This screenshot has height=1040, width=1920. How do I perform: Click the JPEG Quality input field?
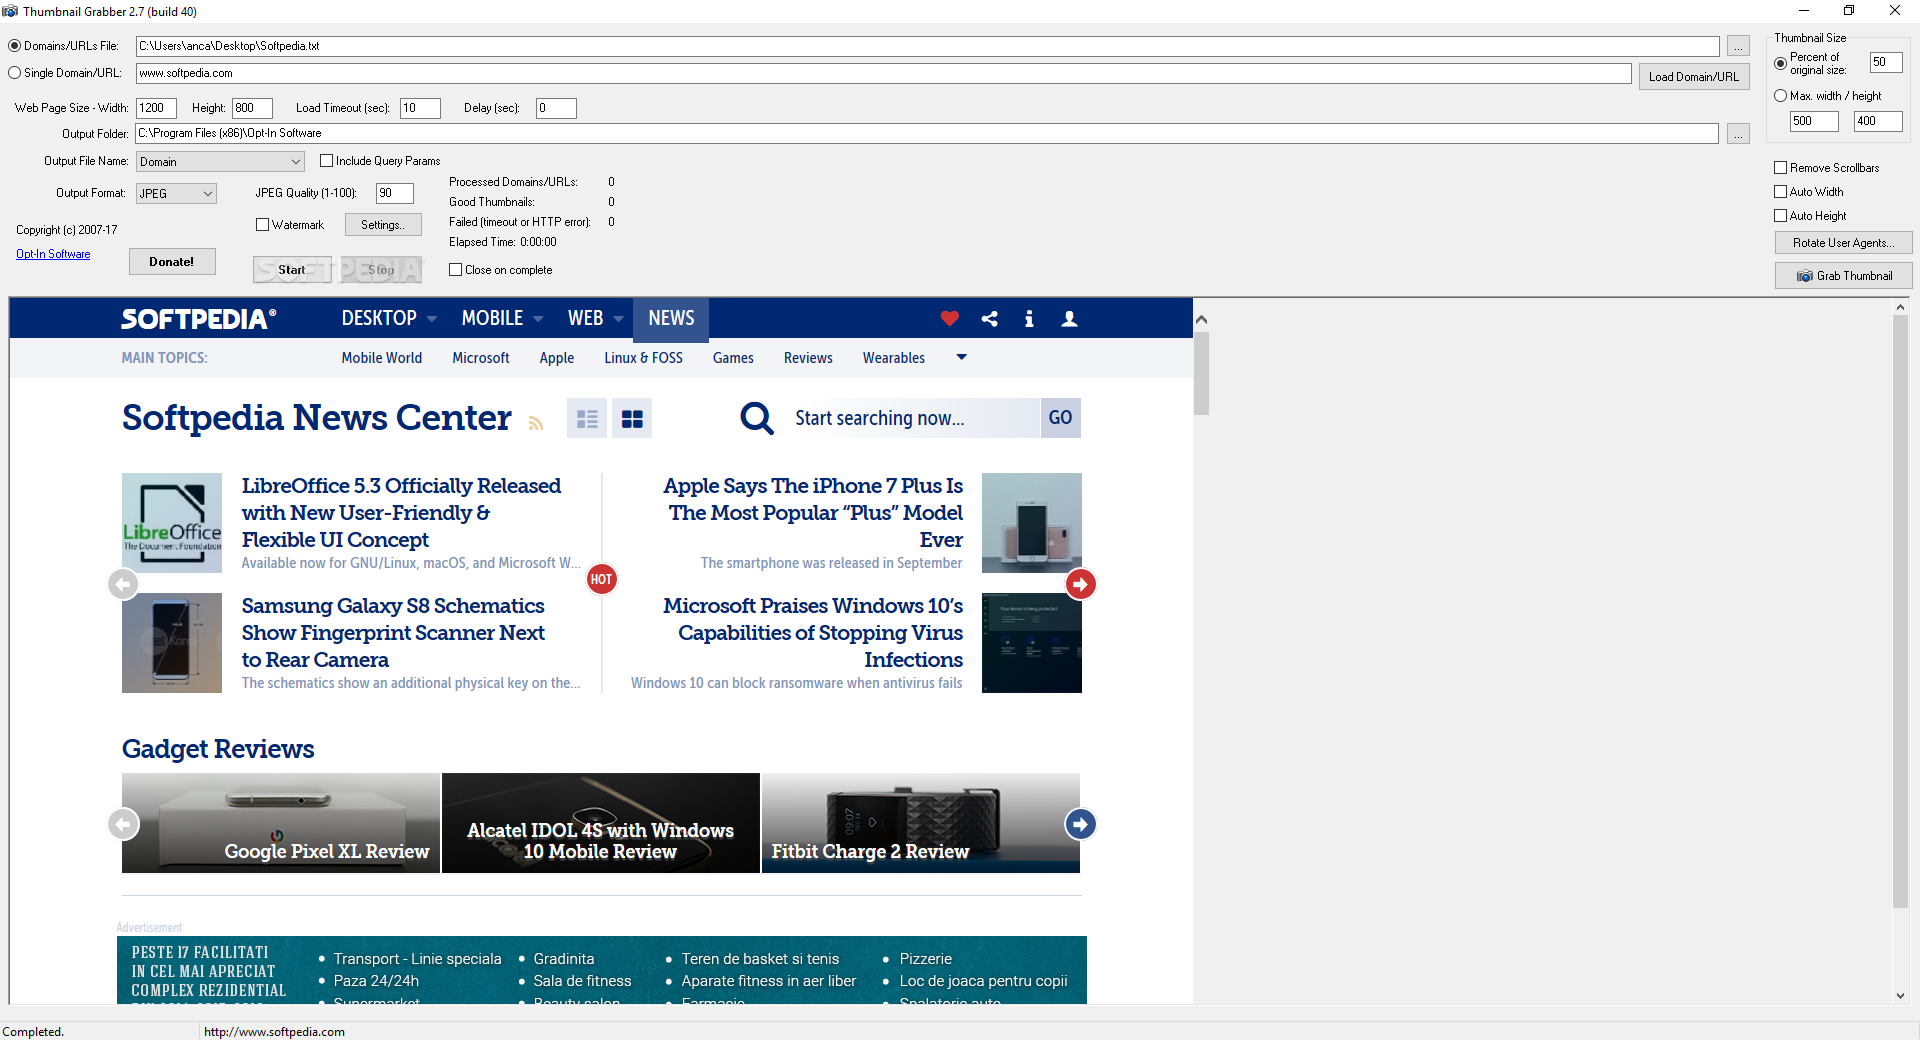(x=394, y=193)
